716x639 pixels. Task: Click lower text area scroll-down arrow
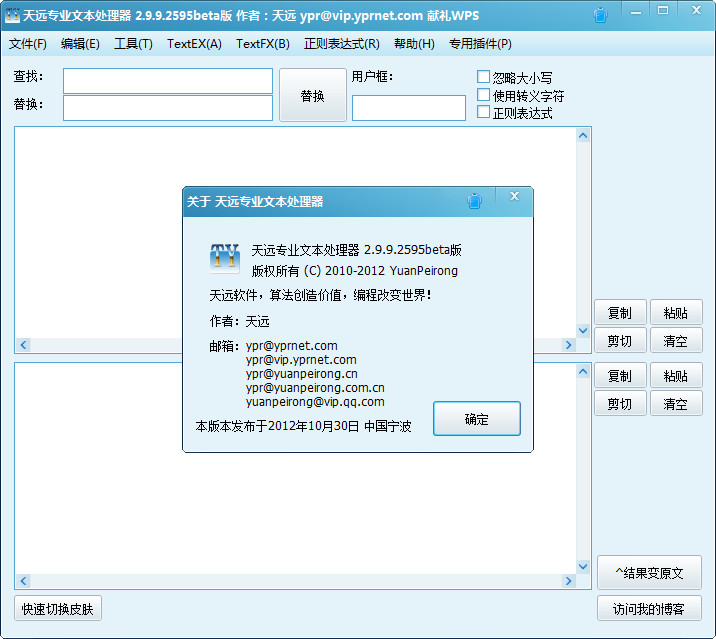pos(583,566)
